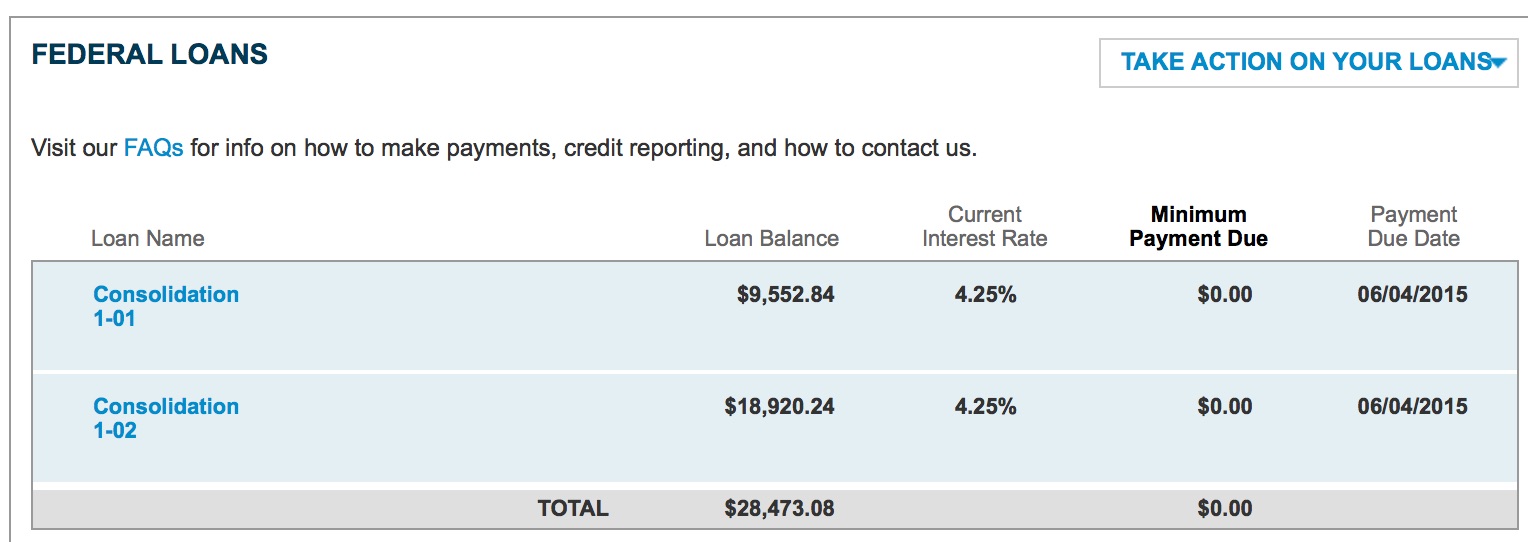Click the interest rate for Consolidation 1-02
This screenshot has width=1528, height=542.
[x=985, y=406]
